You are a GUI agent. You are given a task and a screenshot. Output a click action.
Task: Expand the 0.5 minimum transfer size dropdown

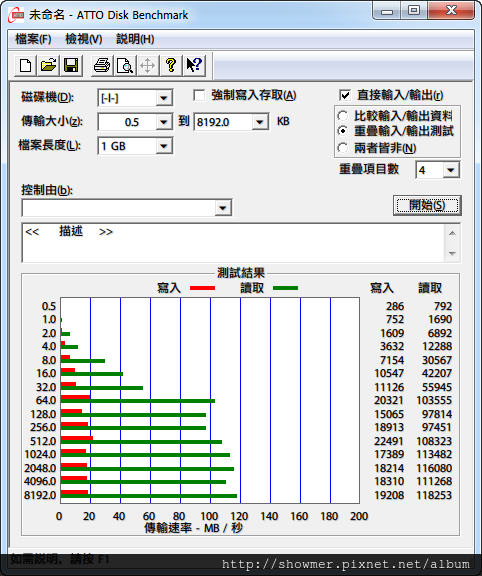pyautogui.click(x=163, y=122)
